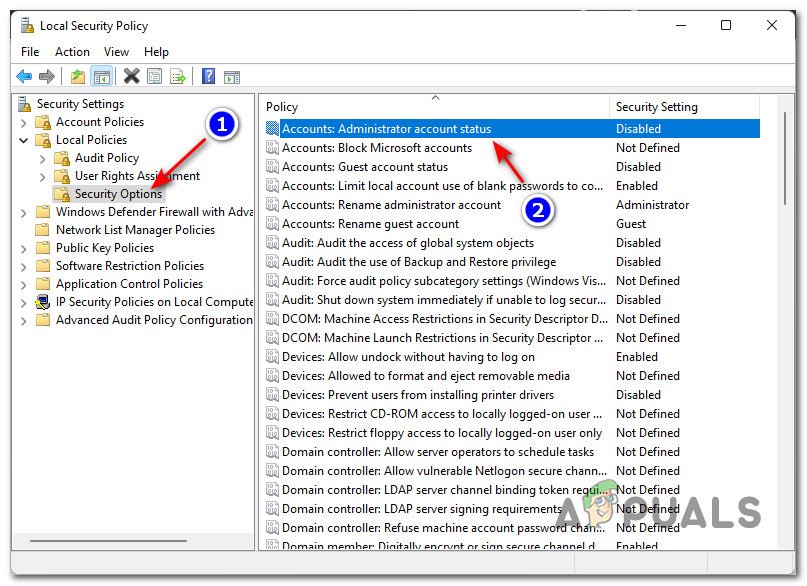The width and height of the screenshot is (807, 586).
Task: Expand the Account Policies tree node
Action: pyautogui.click(x=24, y=122)
